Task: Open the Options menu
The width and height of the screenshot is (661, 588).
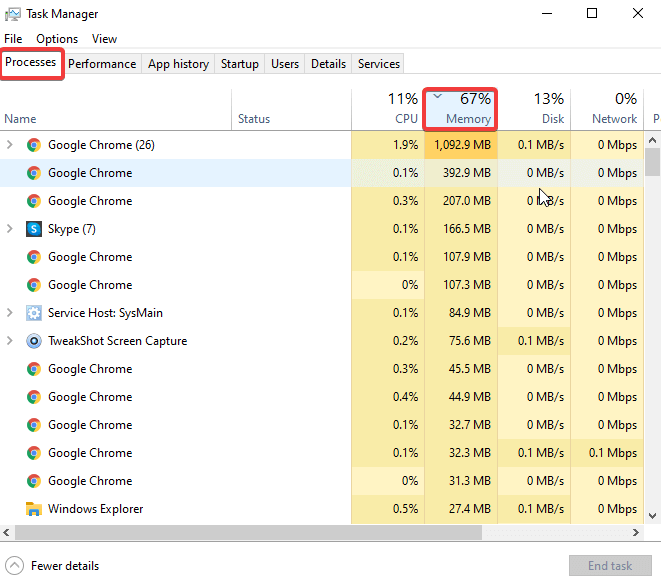Action: point(57,39)
